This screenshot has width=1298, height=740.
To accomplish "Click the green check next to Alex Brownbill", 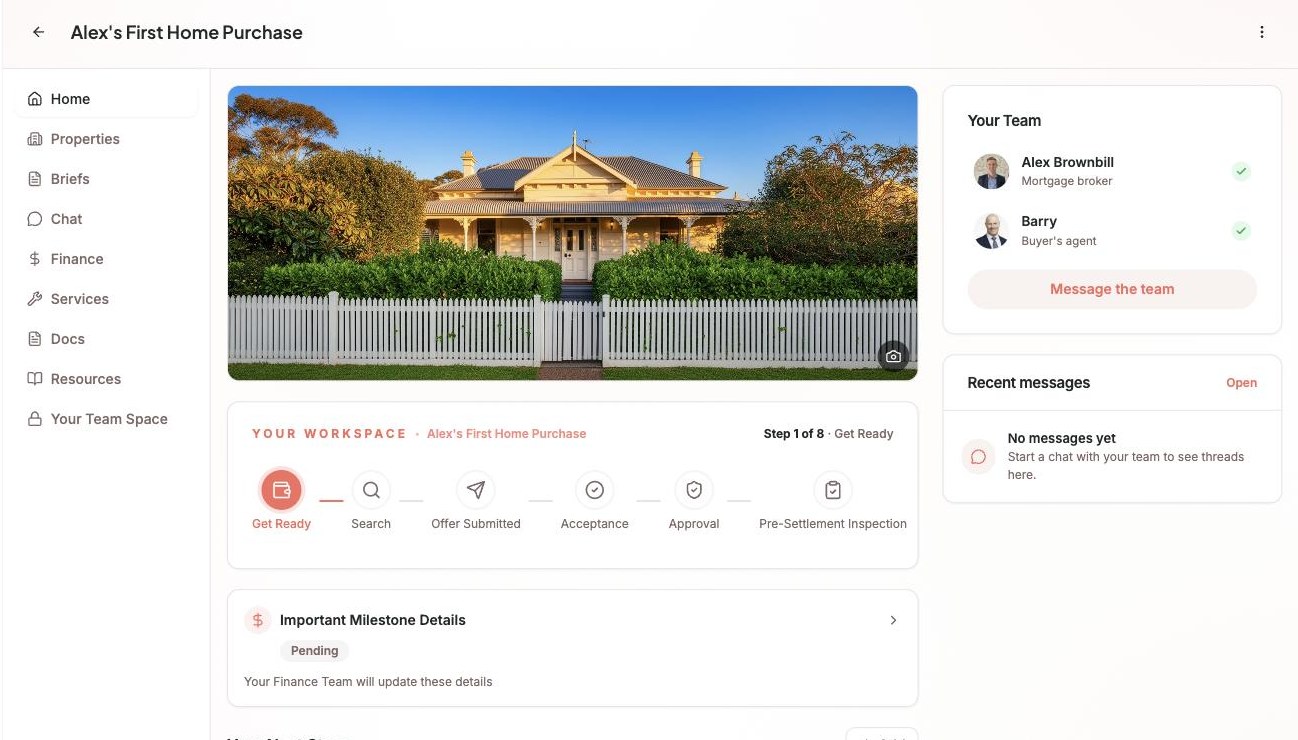I will pyautogui.click(x=1241, y=171).
